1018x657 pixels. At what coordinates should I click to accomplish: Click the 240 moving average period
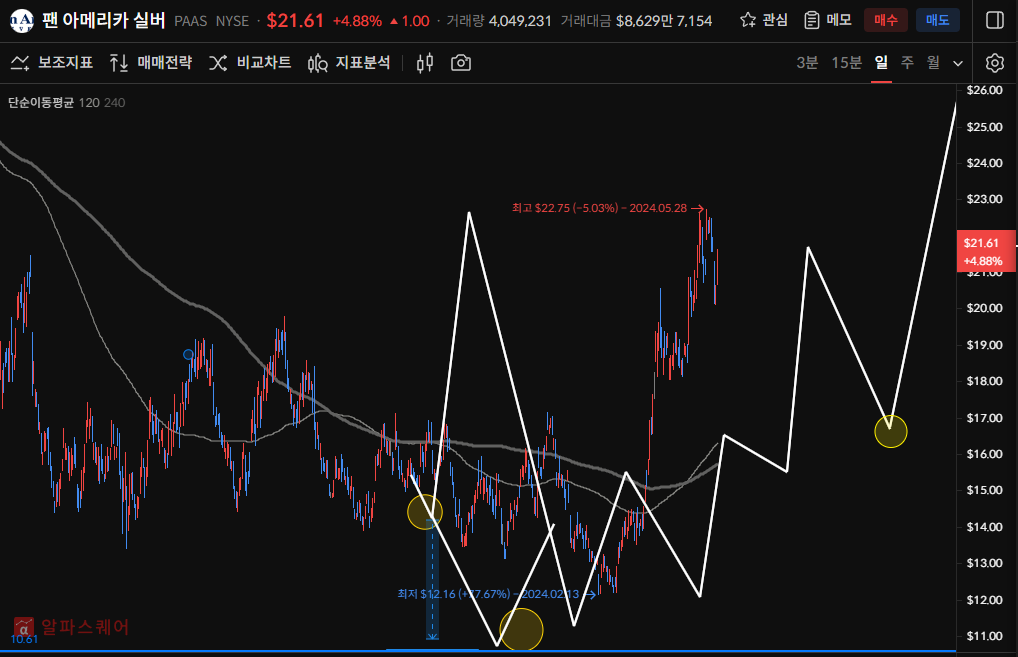[x=114, y=103]
